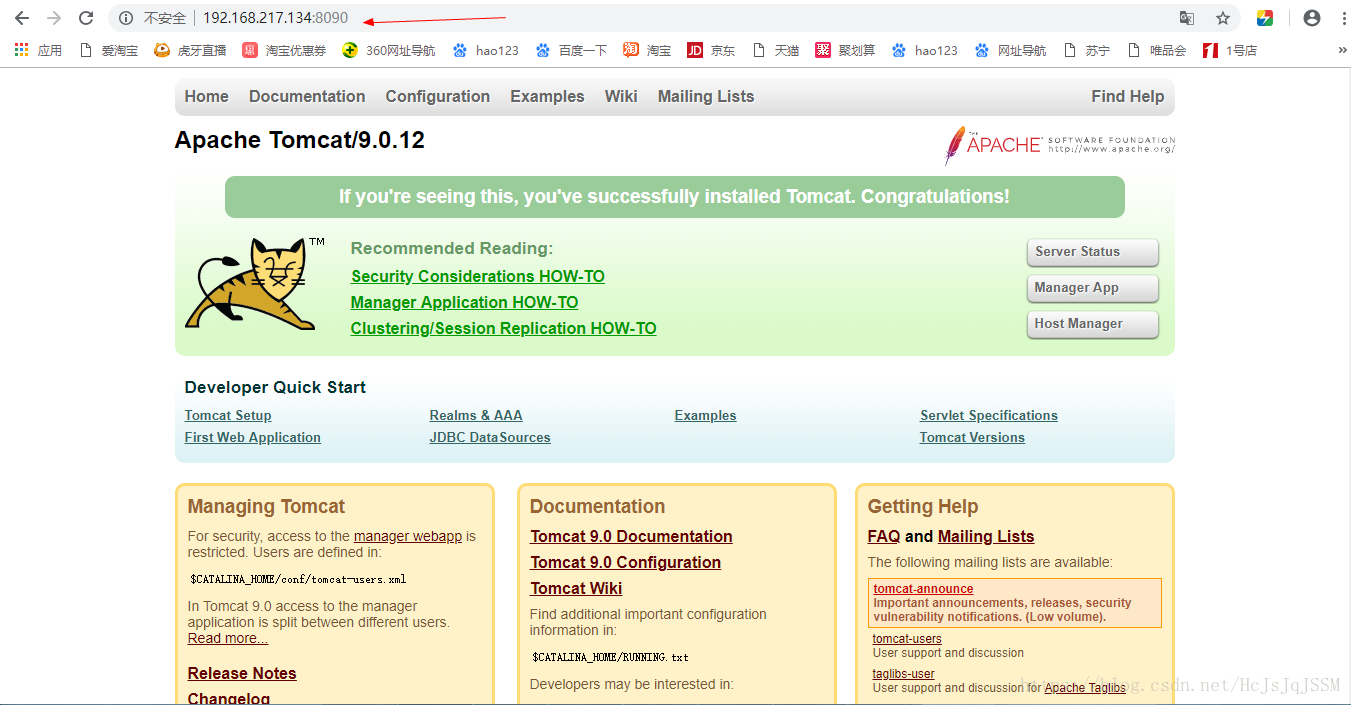Open the 淘宝 bookmark with orange icon

coord(647,50)
